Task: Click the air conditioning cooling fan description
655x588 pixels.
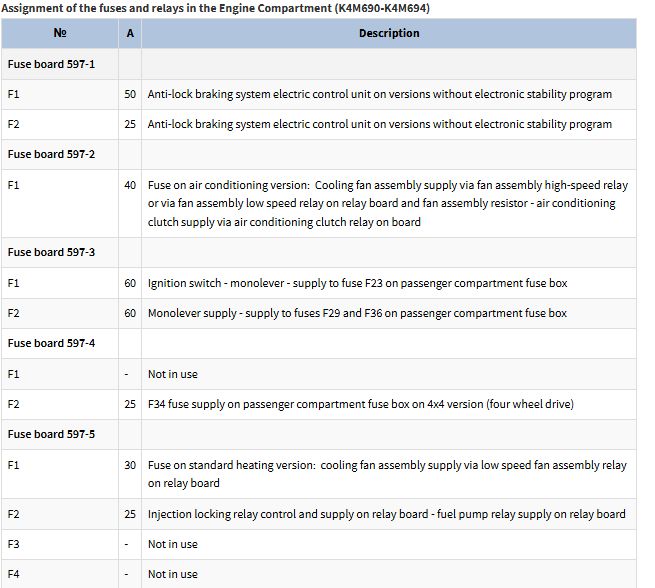Action: 387,203
